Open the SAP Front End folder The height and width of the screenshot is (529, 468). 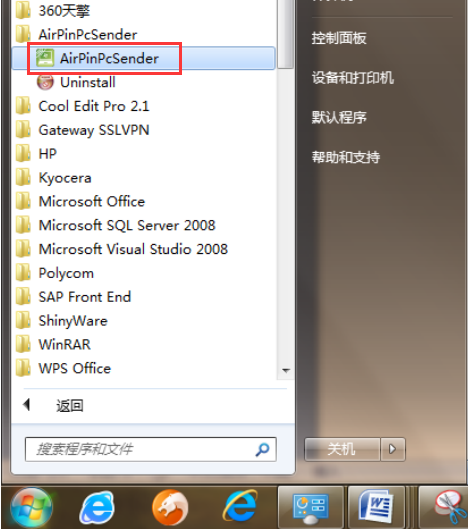click(x=73, y=297)
